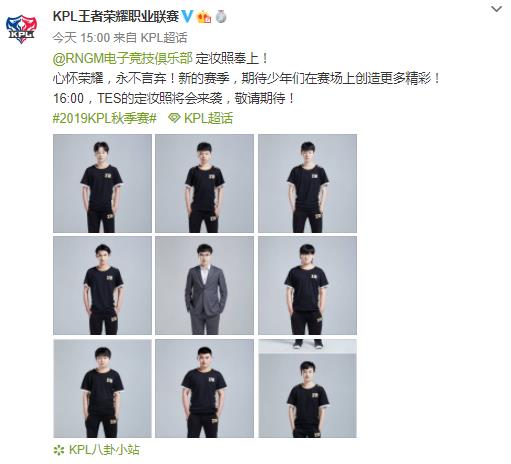Click the diamond super-topic icon
Image resolution: width=511 pixels, height=464 pixels.
tap(174, 118)
